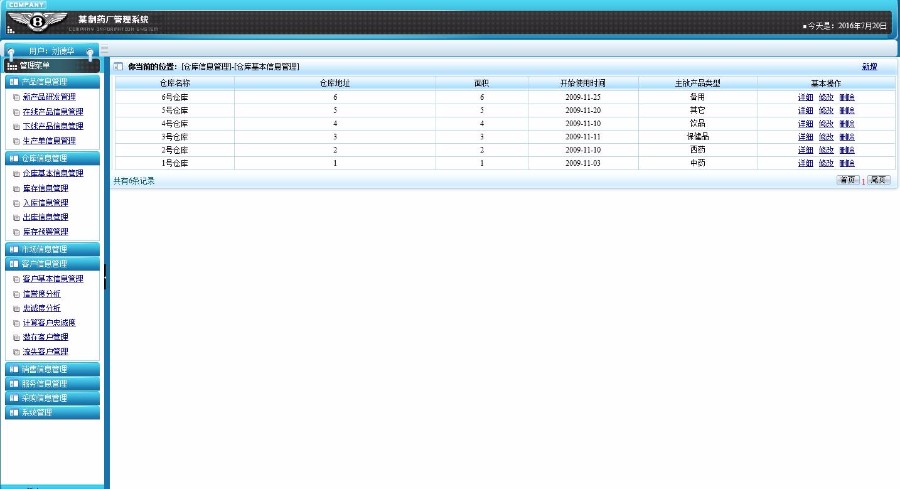Click the 今天是 2016年7月20日 date text
Image resolution: width=900 pixels, height=489 pixels.
pyautogui.click(x=847, y=25)
